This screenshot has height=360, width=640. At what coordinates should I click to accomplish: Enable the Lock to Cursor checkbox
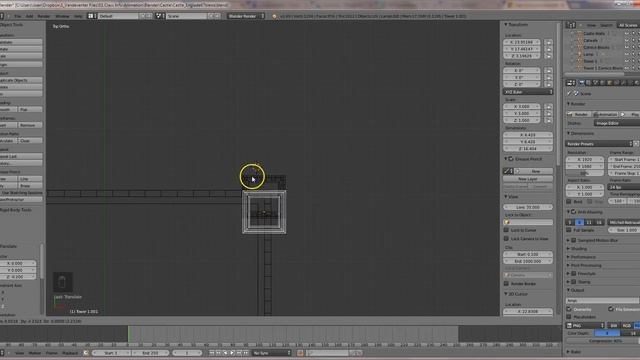[506, 230]
